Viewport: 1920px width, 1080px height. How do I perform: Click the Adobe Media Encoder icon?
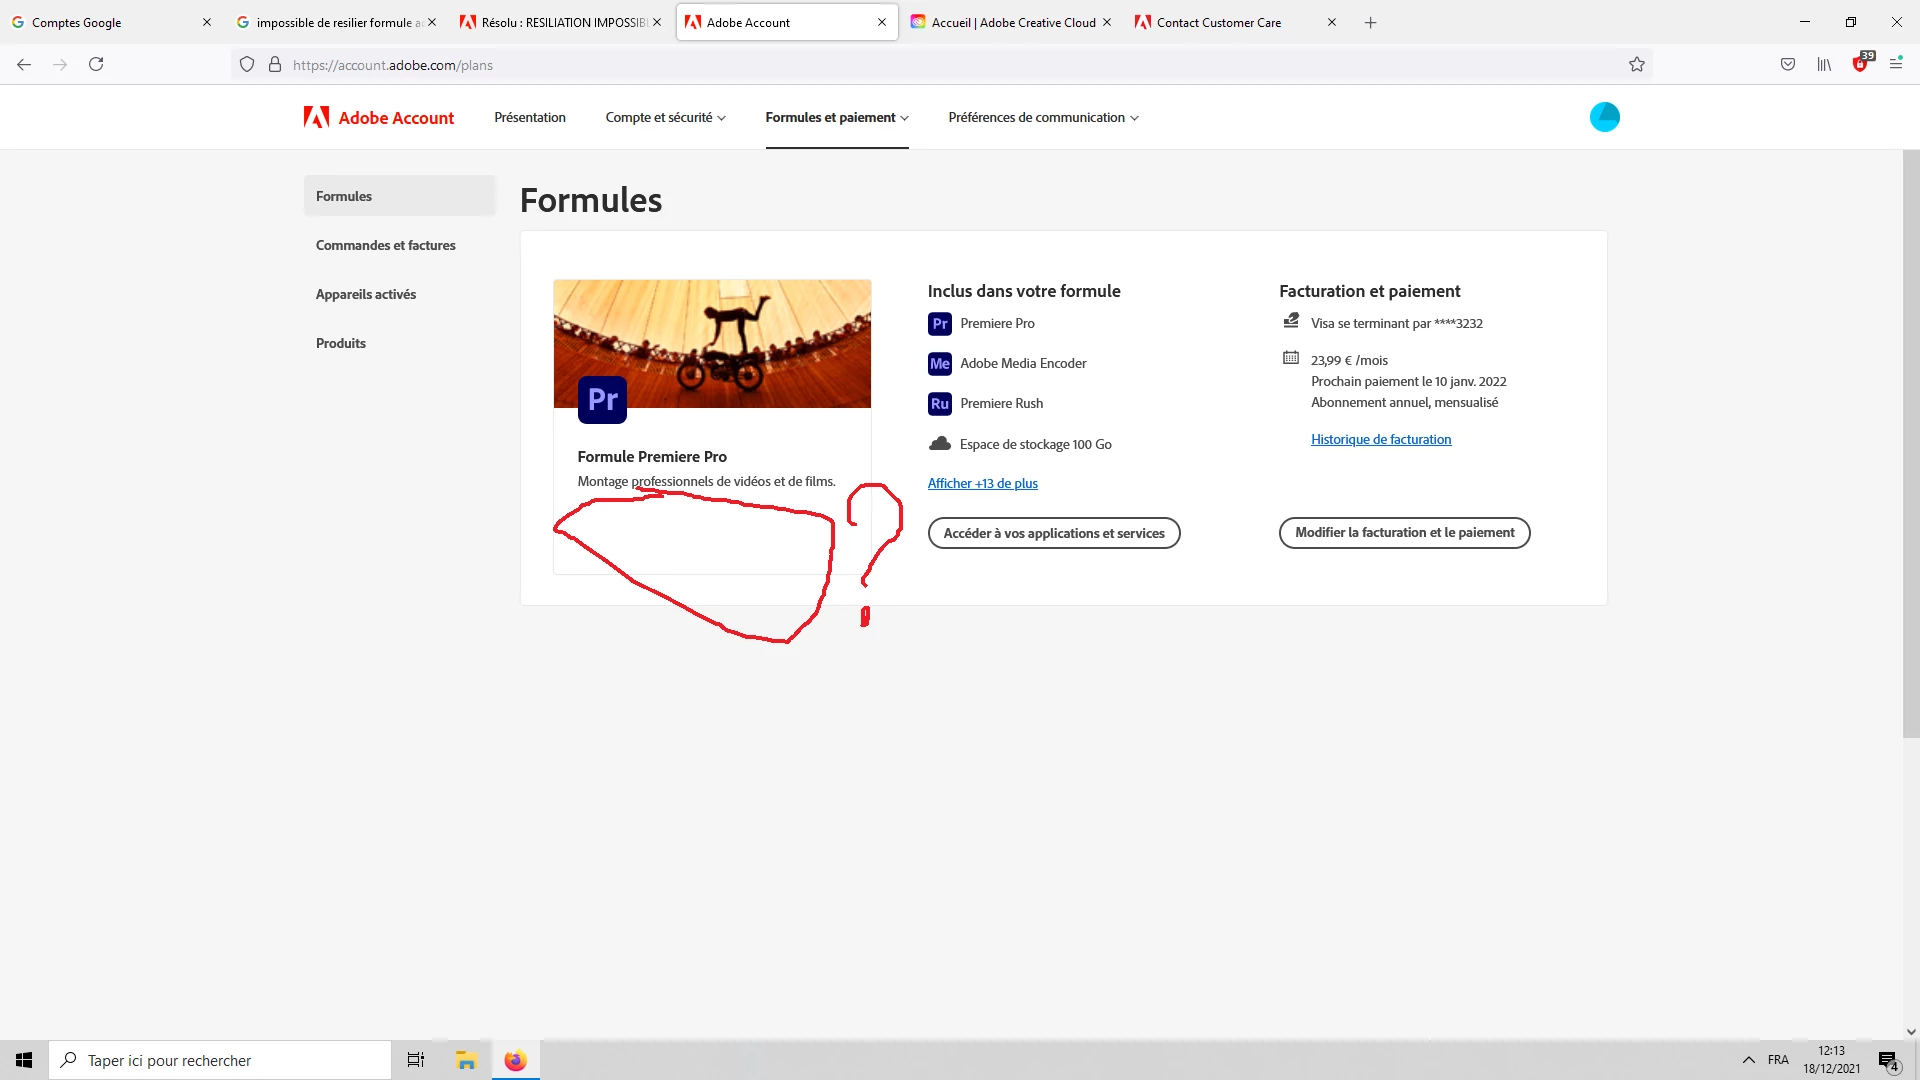coord(939,364)
